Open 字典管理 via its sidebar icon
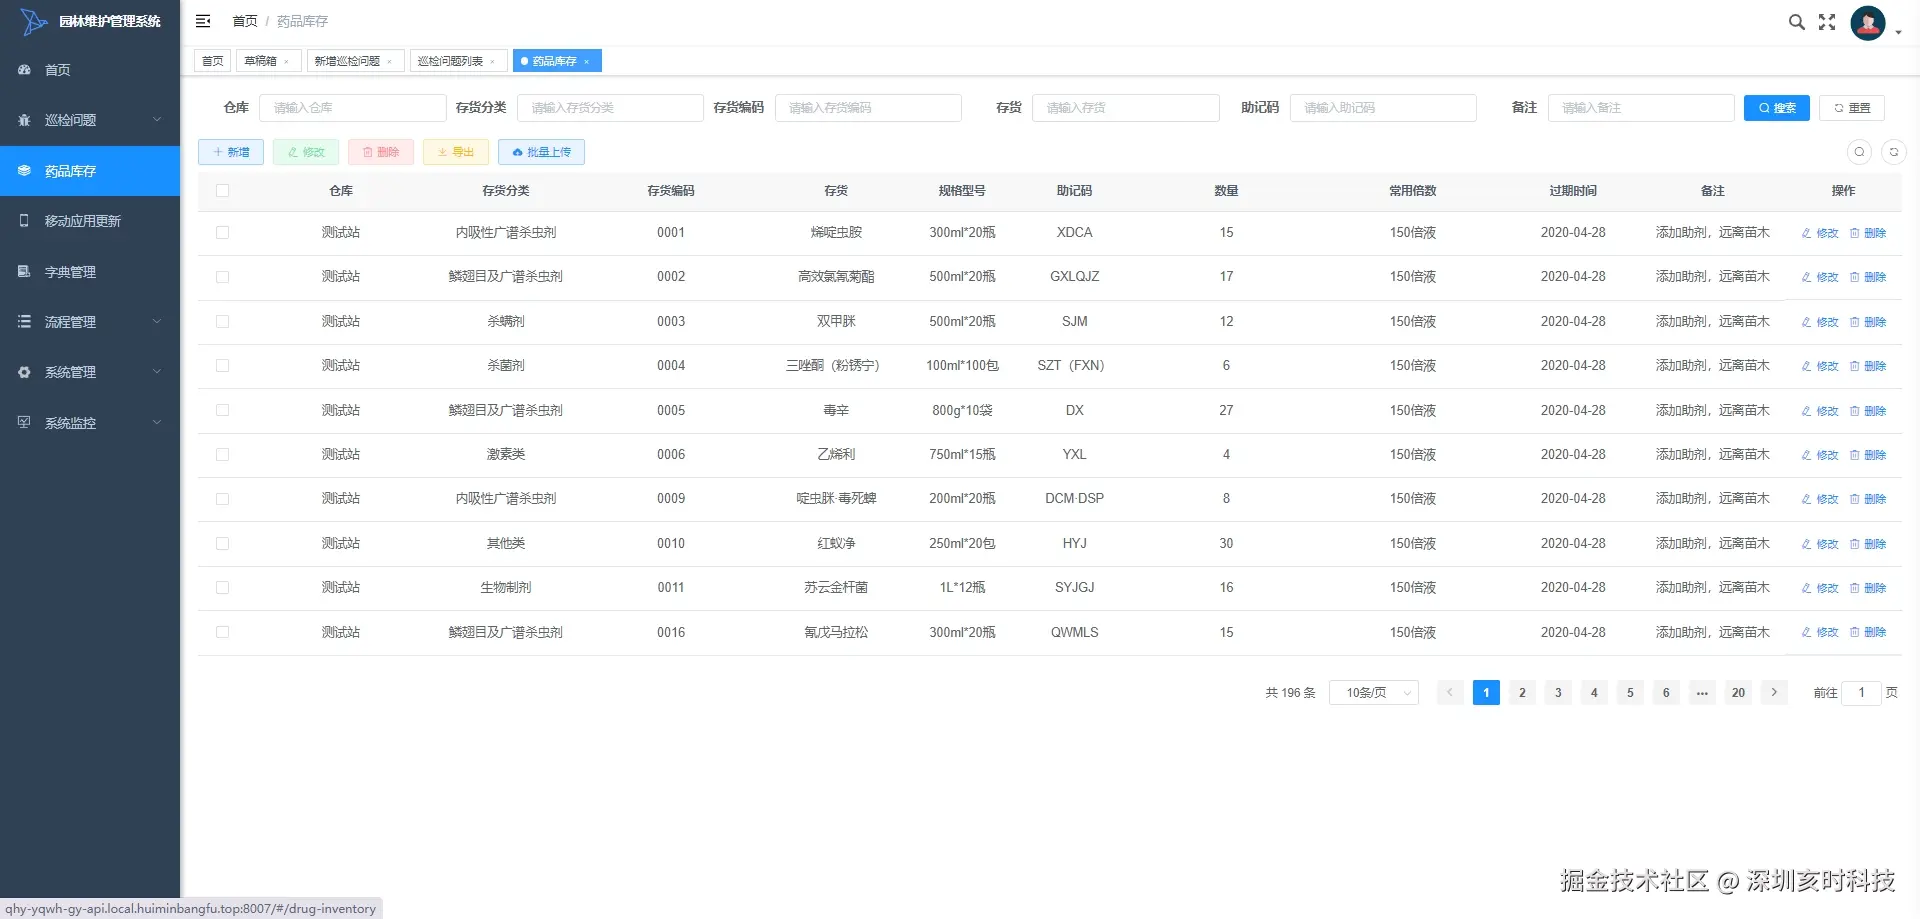This screenshot has width=1920, height=919. click(x=24, y=271)
